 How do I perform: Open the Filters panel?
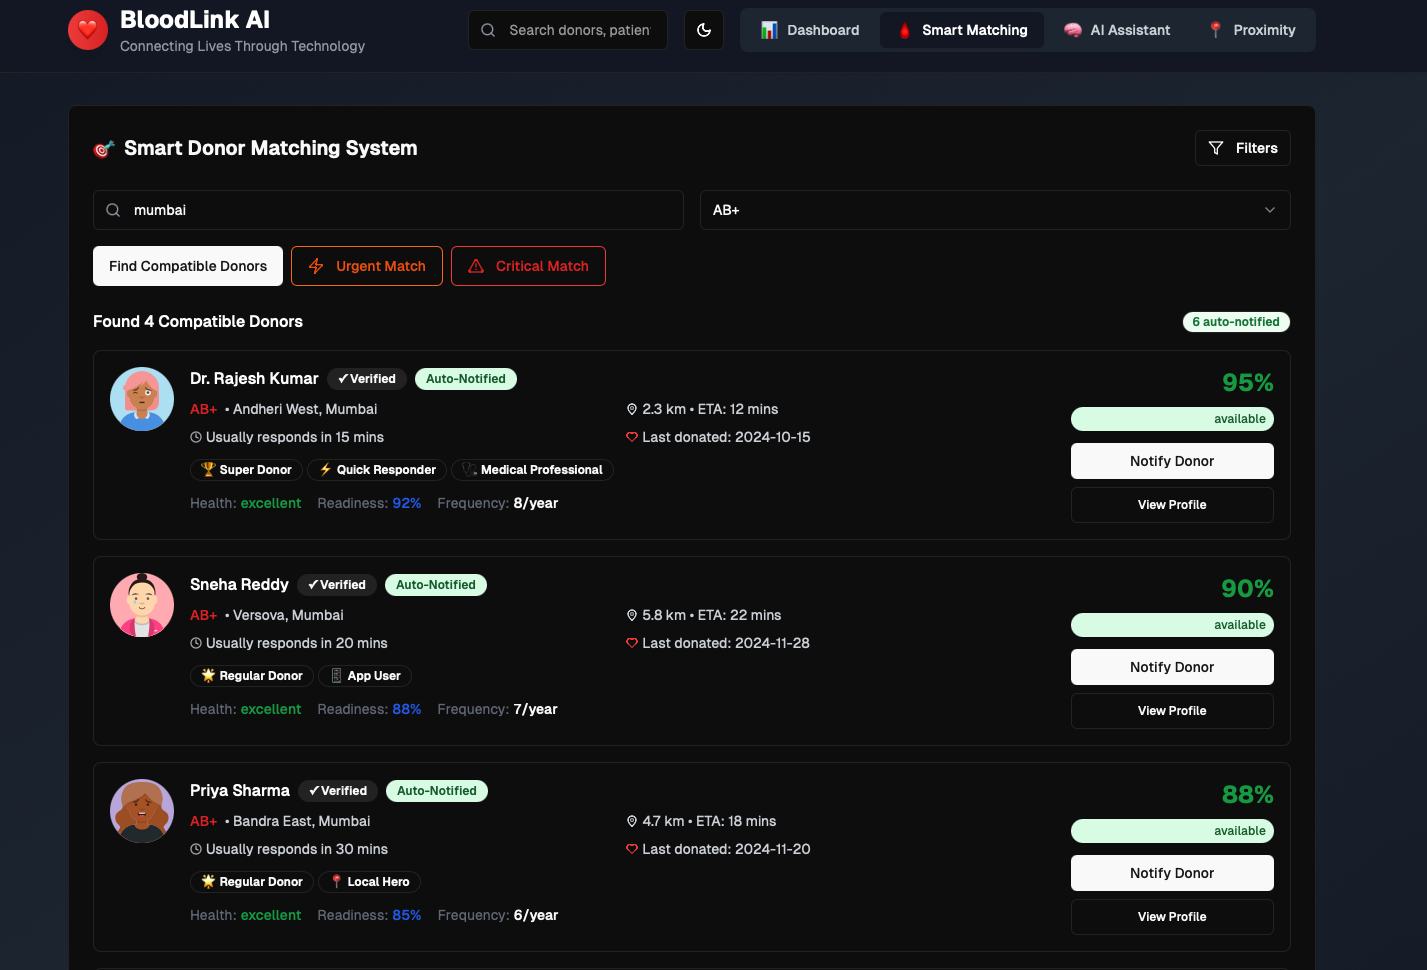[x=1243, y=148]
